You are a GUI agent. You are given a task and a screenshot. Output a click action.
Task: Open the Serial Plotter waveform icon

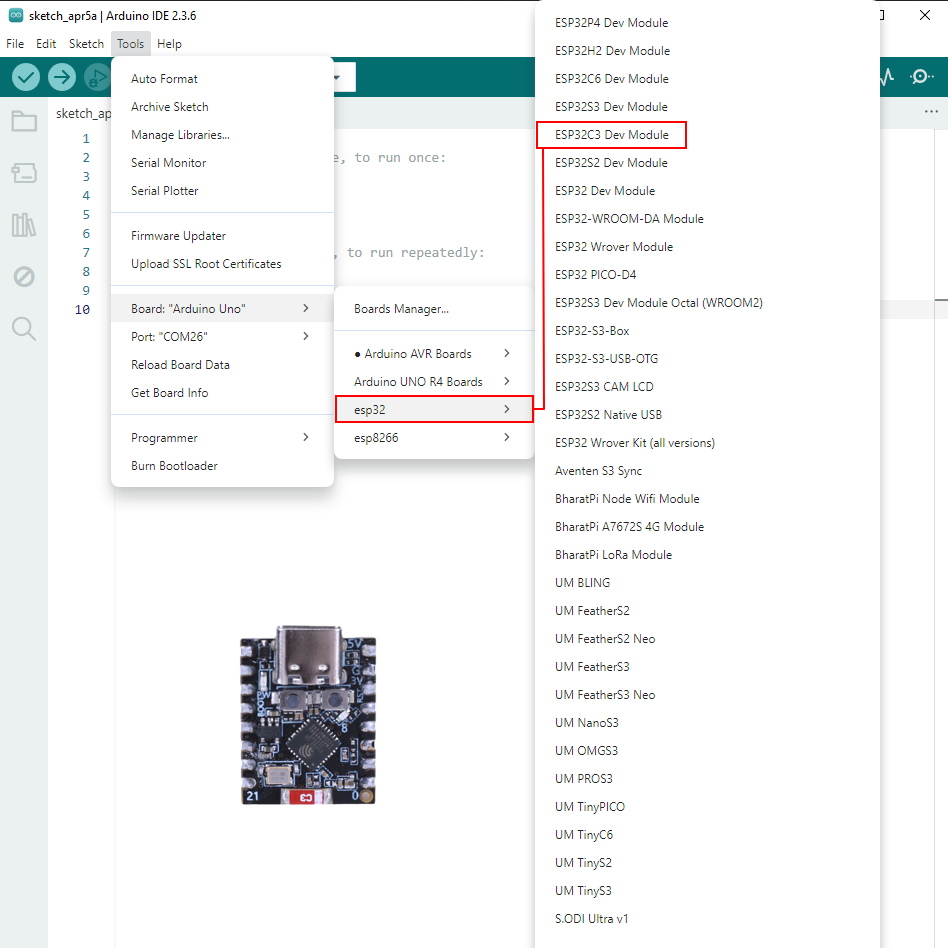(886, 76)
